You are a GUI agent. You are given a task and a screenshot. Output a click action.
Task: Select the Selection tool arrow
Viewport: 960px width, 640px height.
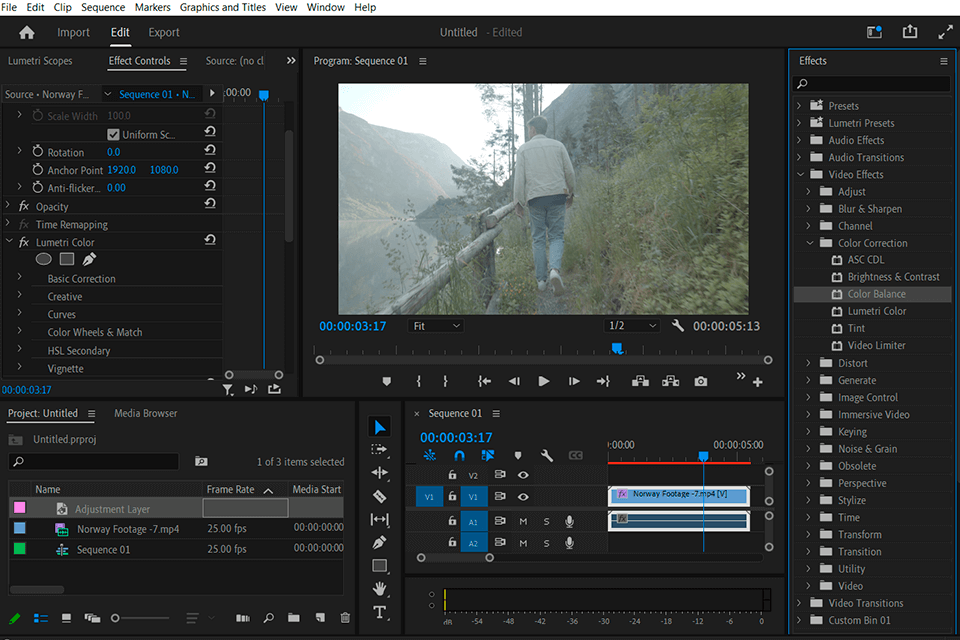(x=380, y=427)
